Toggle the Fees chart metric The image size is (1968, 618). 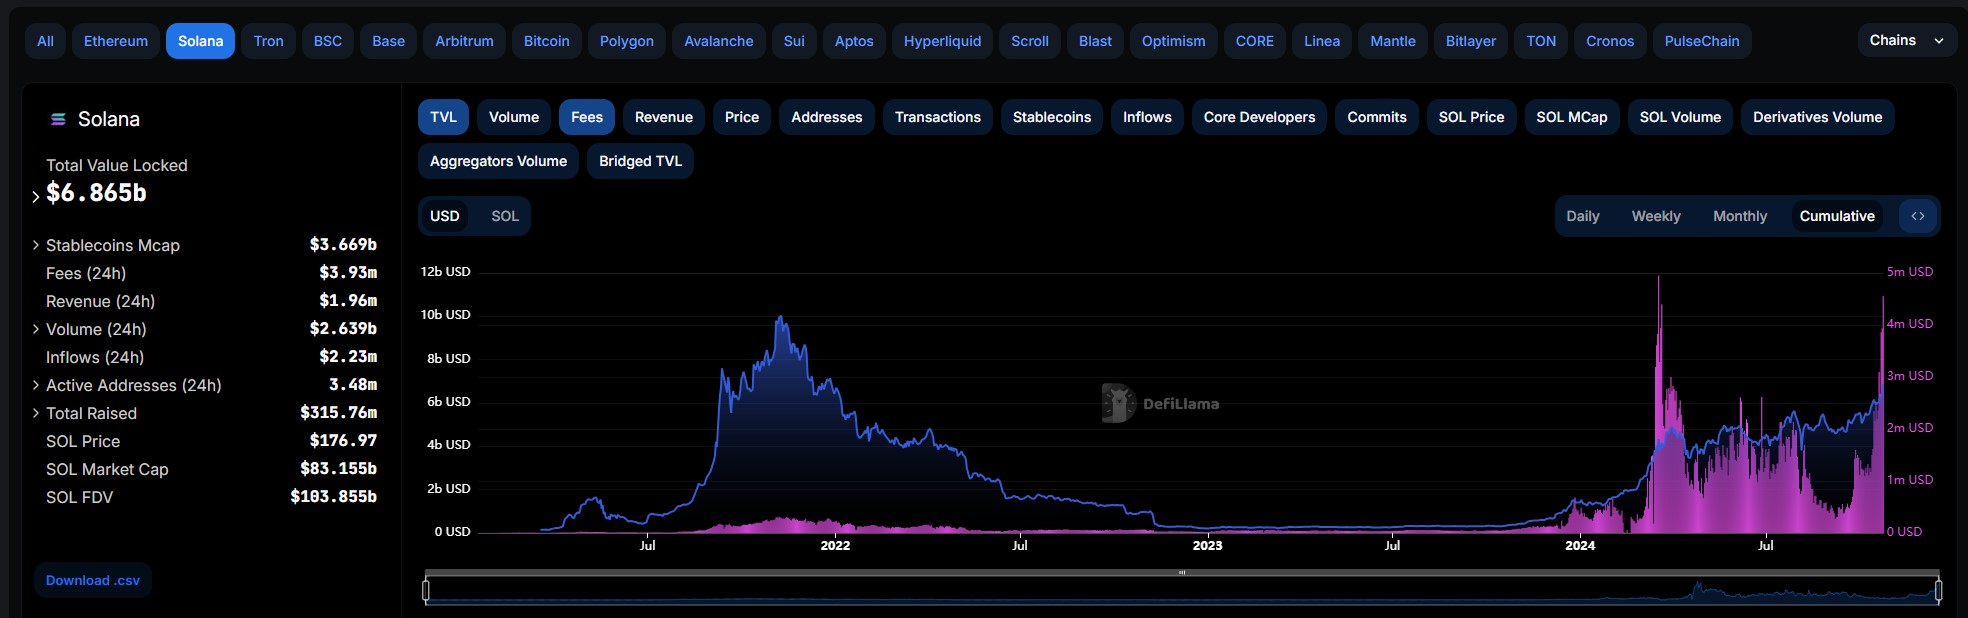point(587,117)
